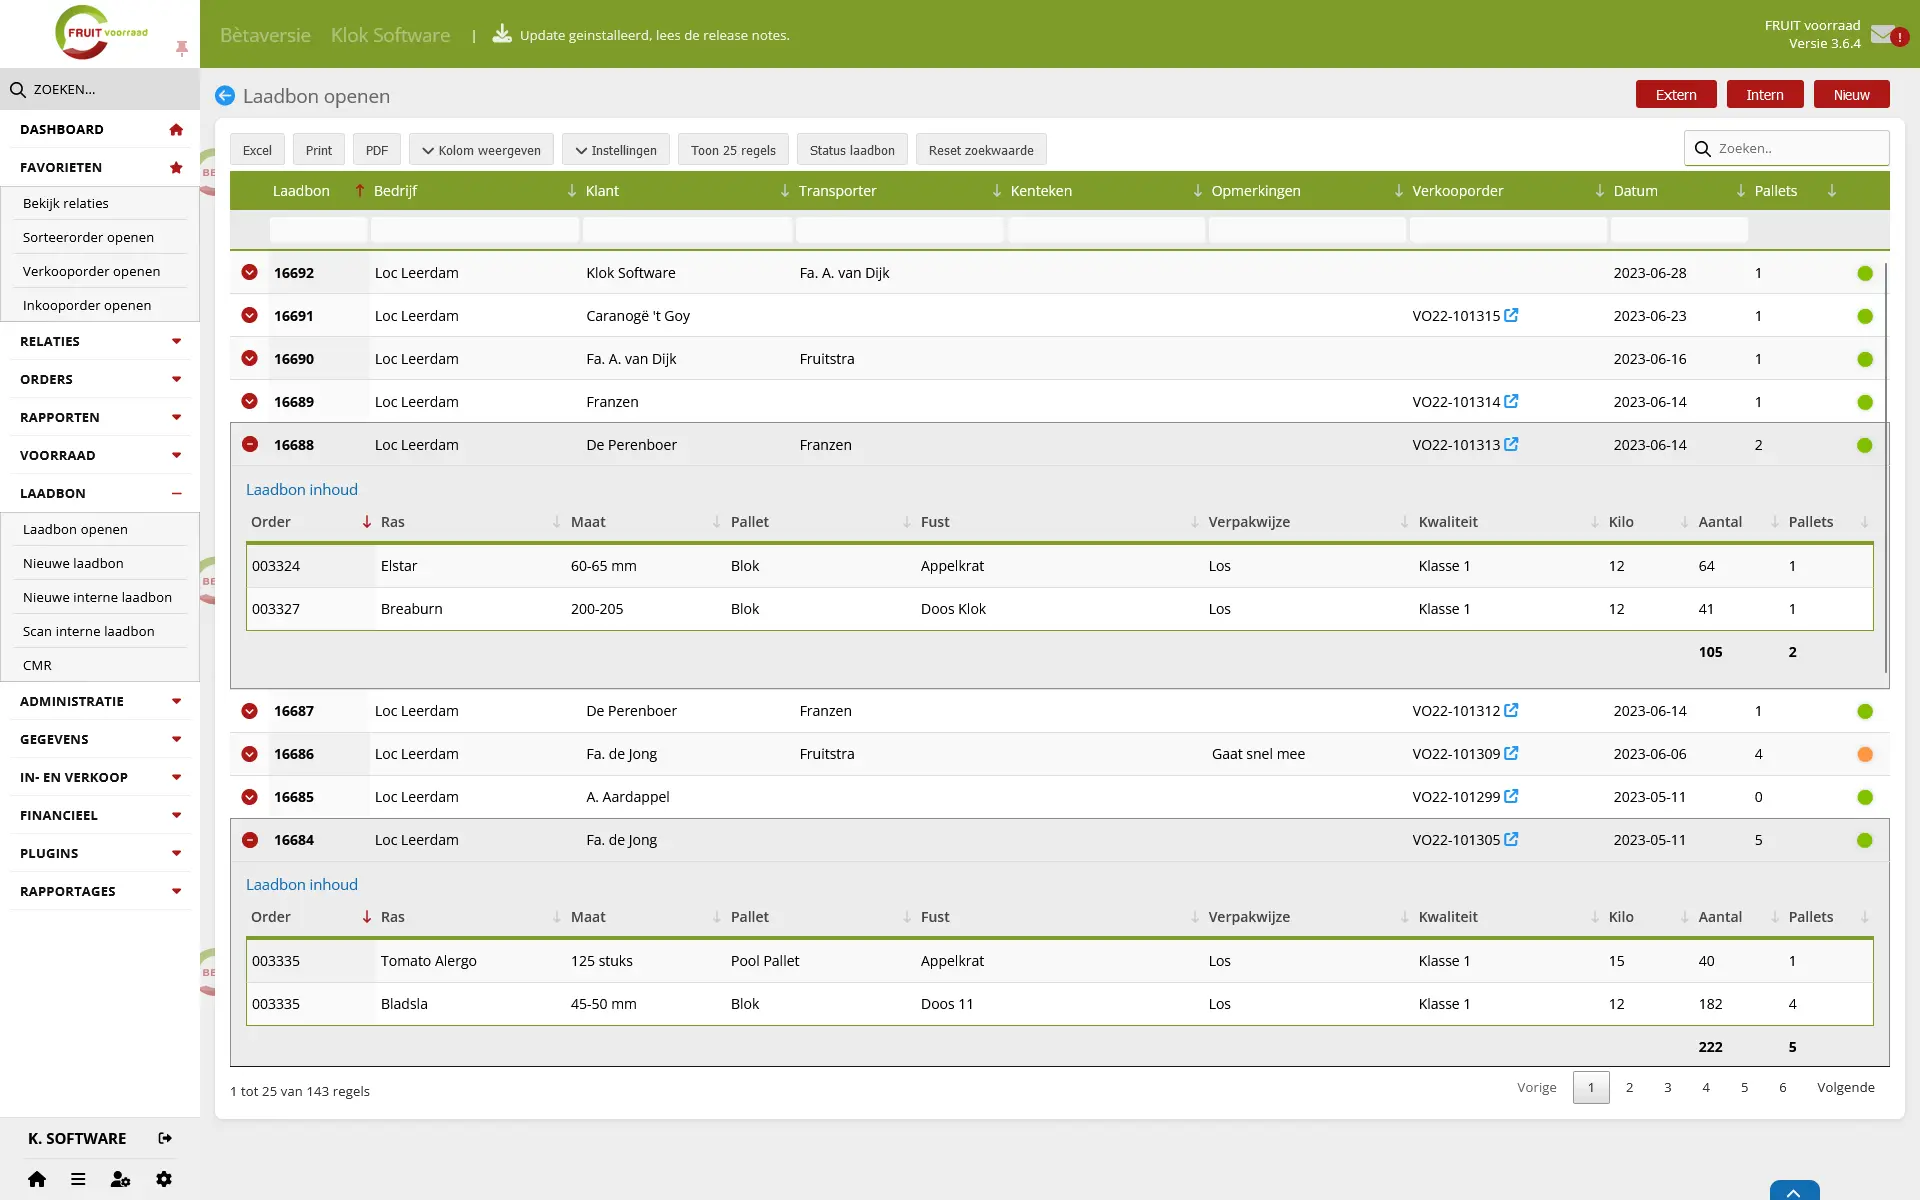
Task: Click Status laadbon button
Action: click(852, 150)
